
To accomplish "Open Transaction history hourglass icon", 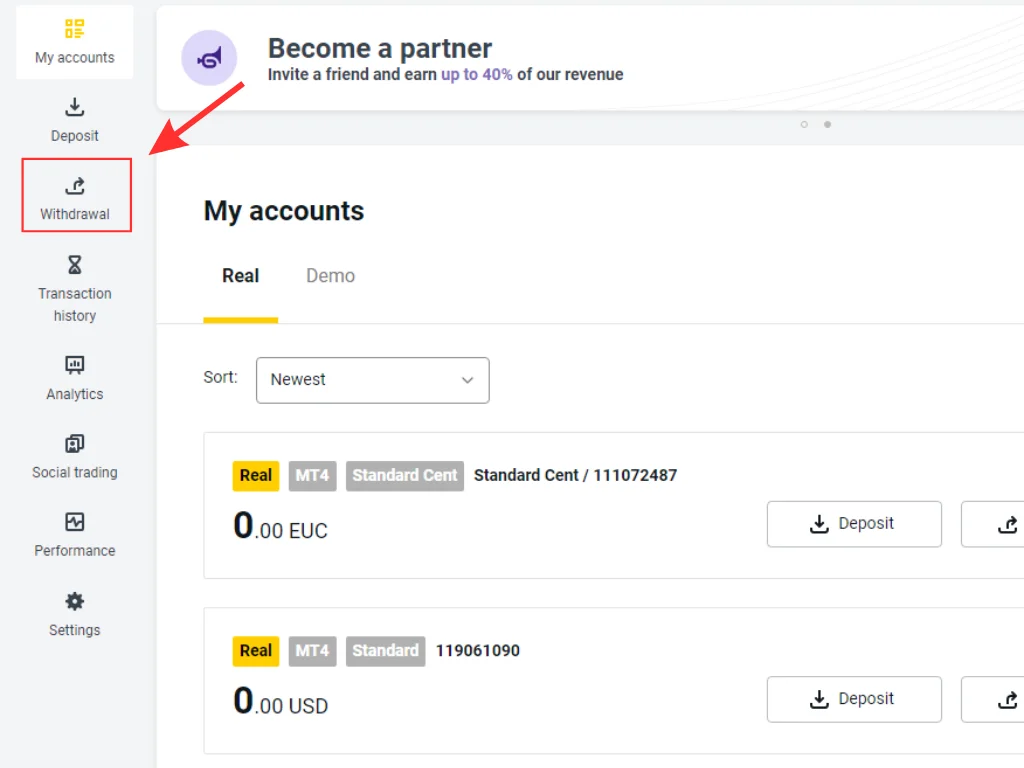I will pos(75,265).
